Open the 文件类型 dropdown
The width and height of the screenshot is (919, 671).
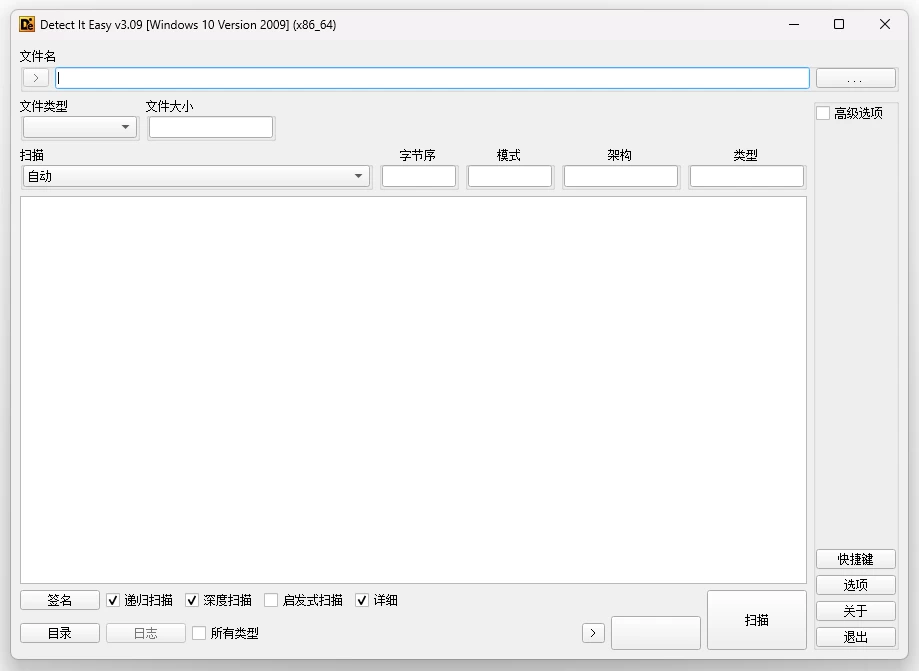79,127
